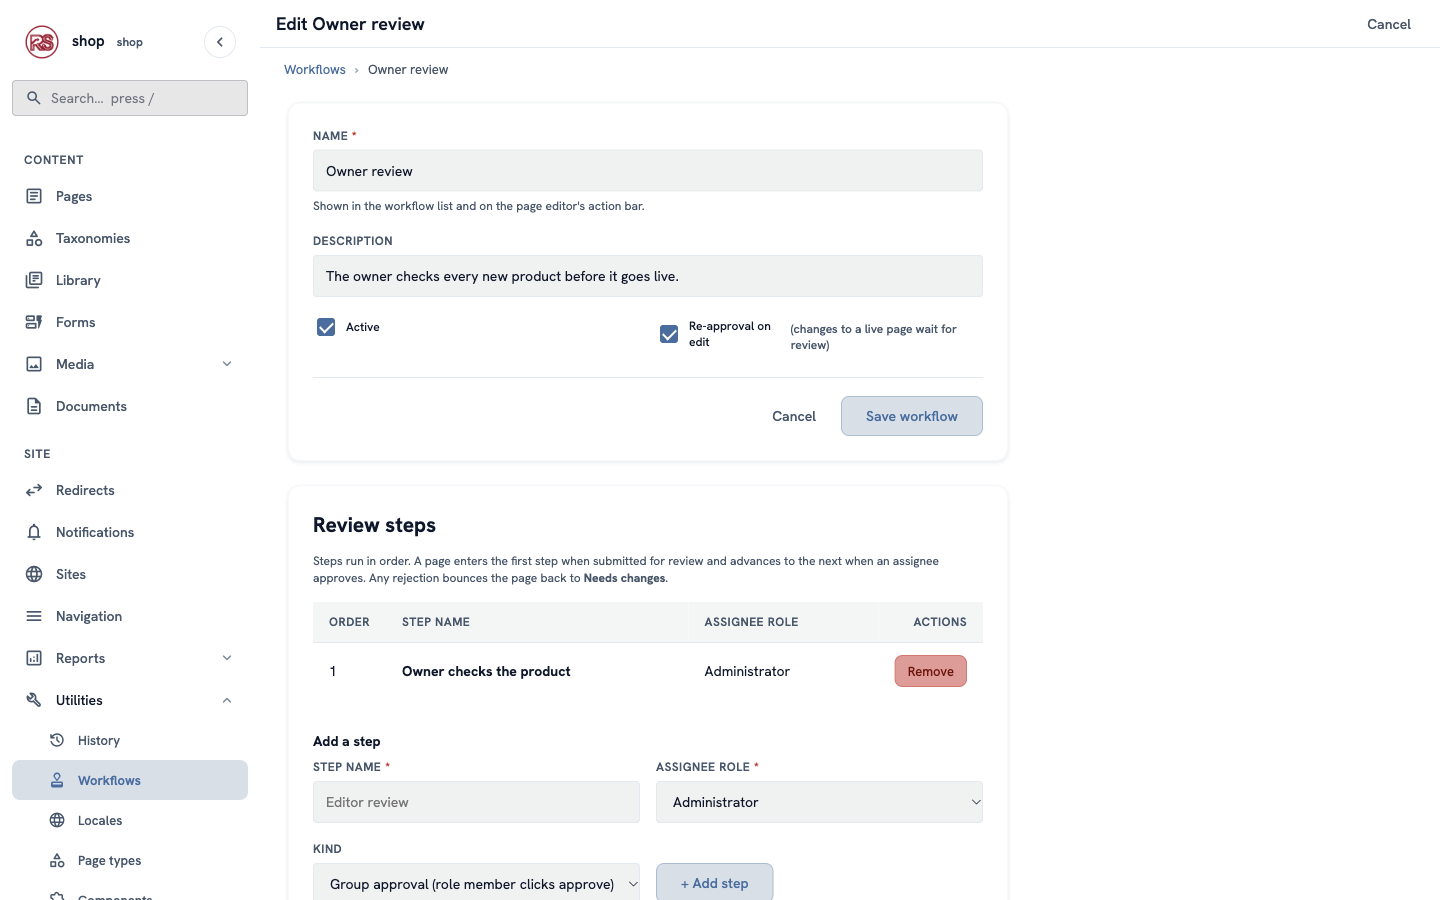1440x900 pixels.
Task: Click the Locales globe icon
Action: click(57, 820)
